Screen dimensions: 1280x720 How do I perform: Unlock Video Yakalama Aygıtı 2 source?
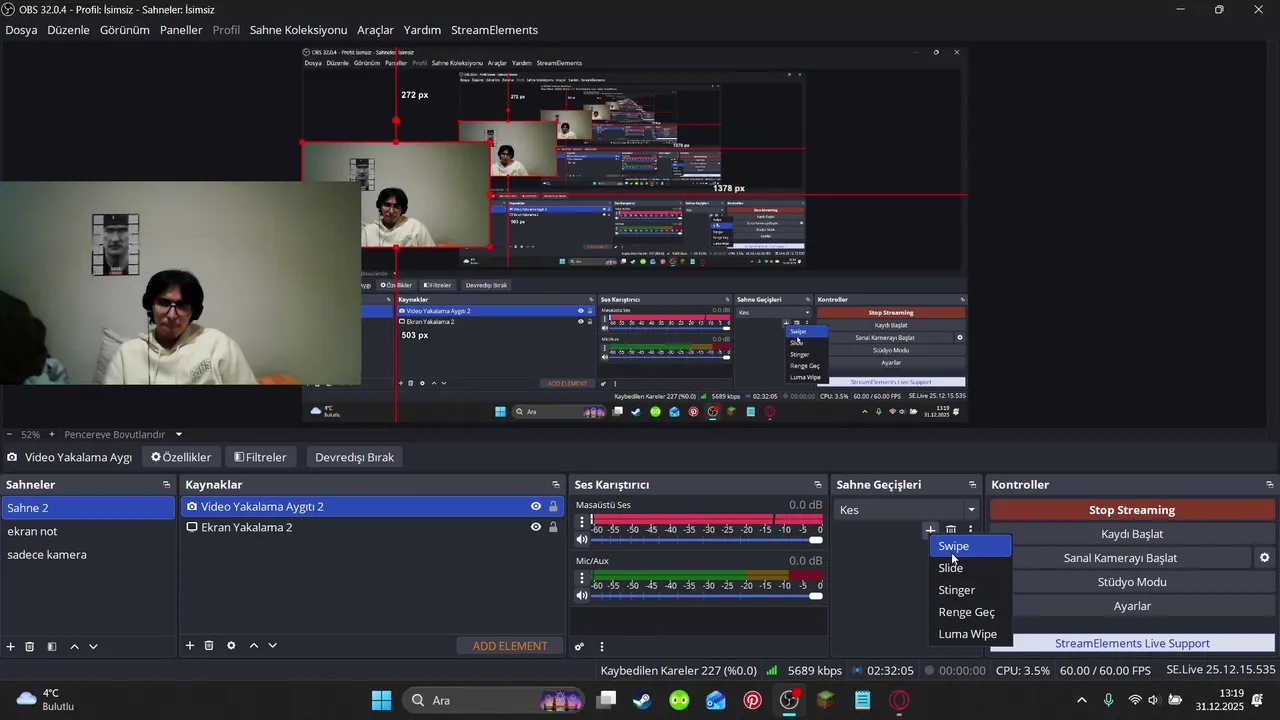(x=553, y=507)
